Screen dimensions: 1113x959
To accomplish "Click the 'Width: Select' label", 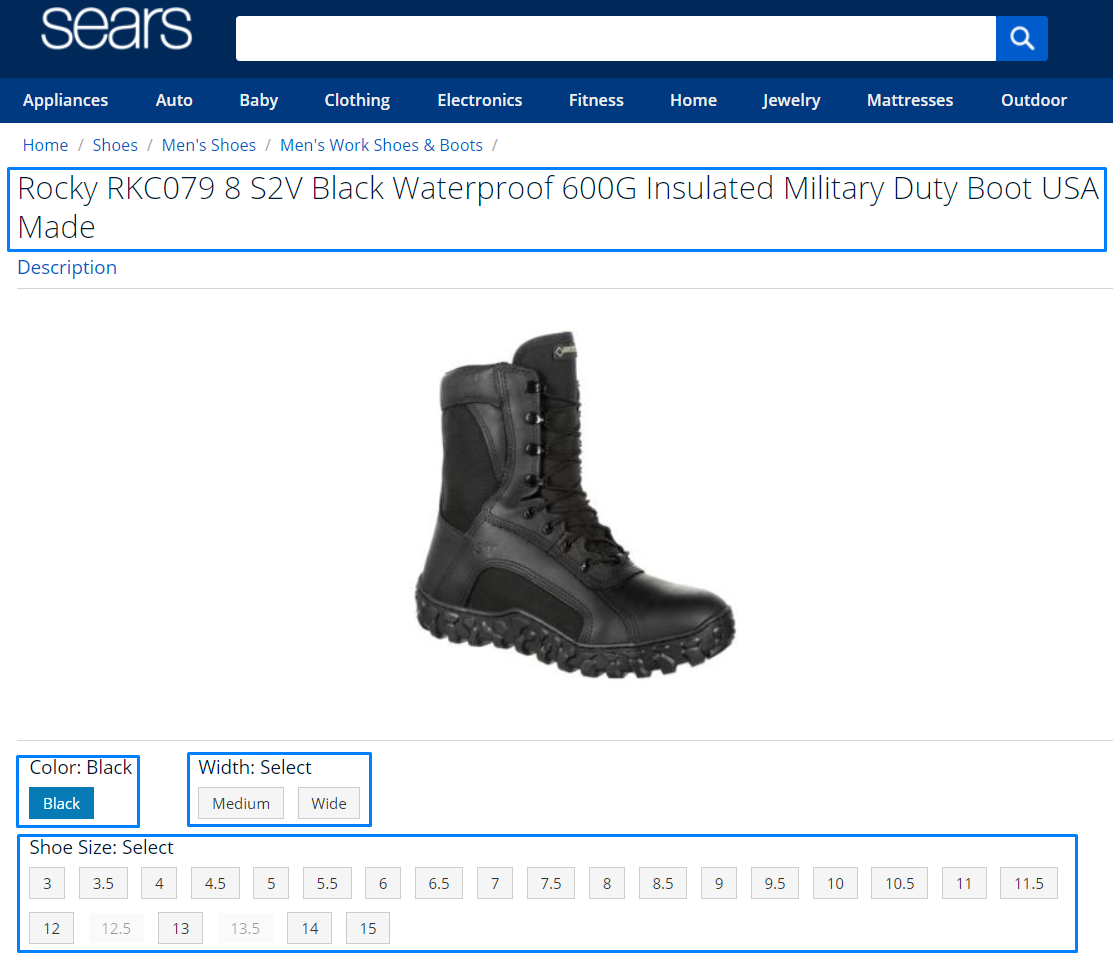I will 255,767.
